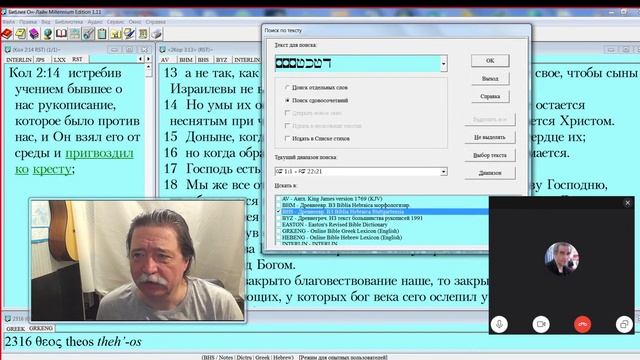640x360 pixels.
Task: Check the HEBENG Hebrew Lexicon entry
Action: coord(279,237)
